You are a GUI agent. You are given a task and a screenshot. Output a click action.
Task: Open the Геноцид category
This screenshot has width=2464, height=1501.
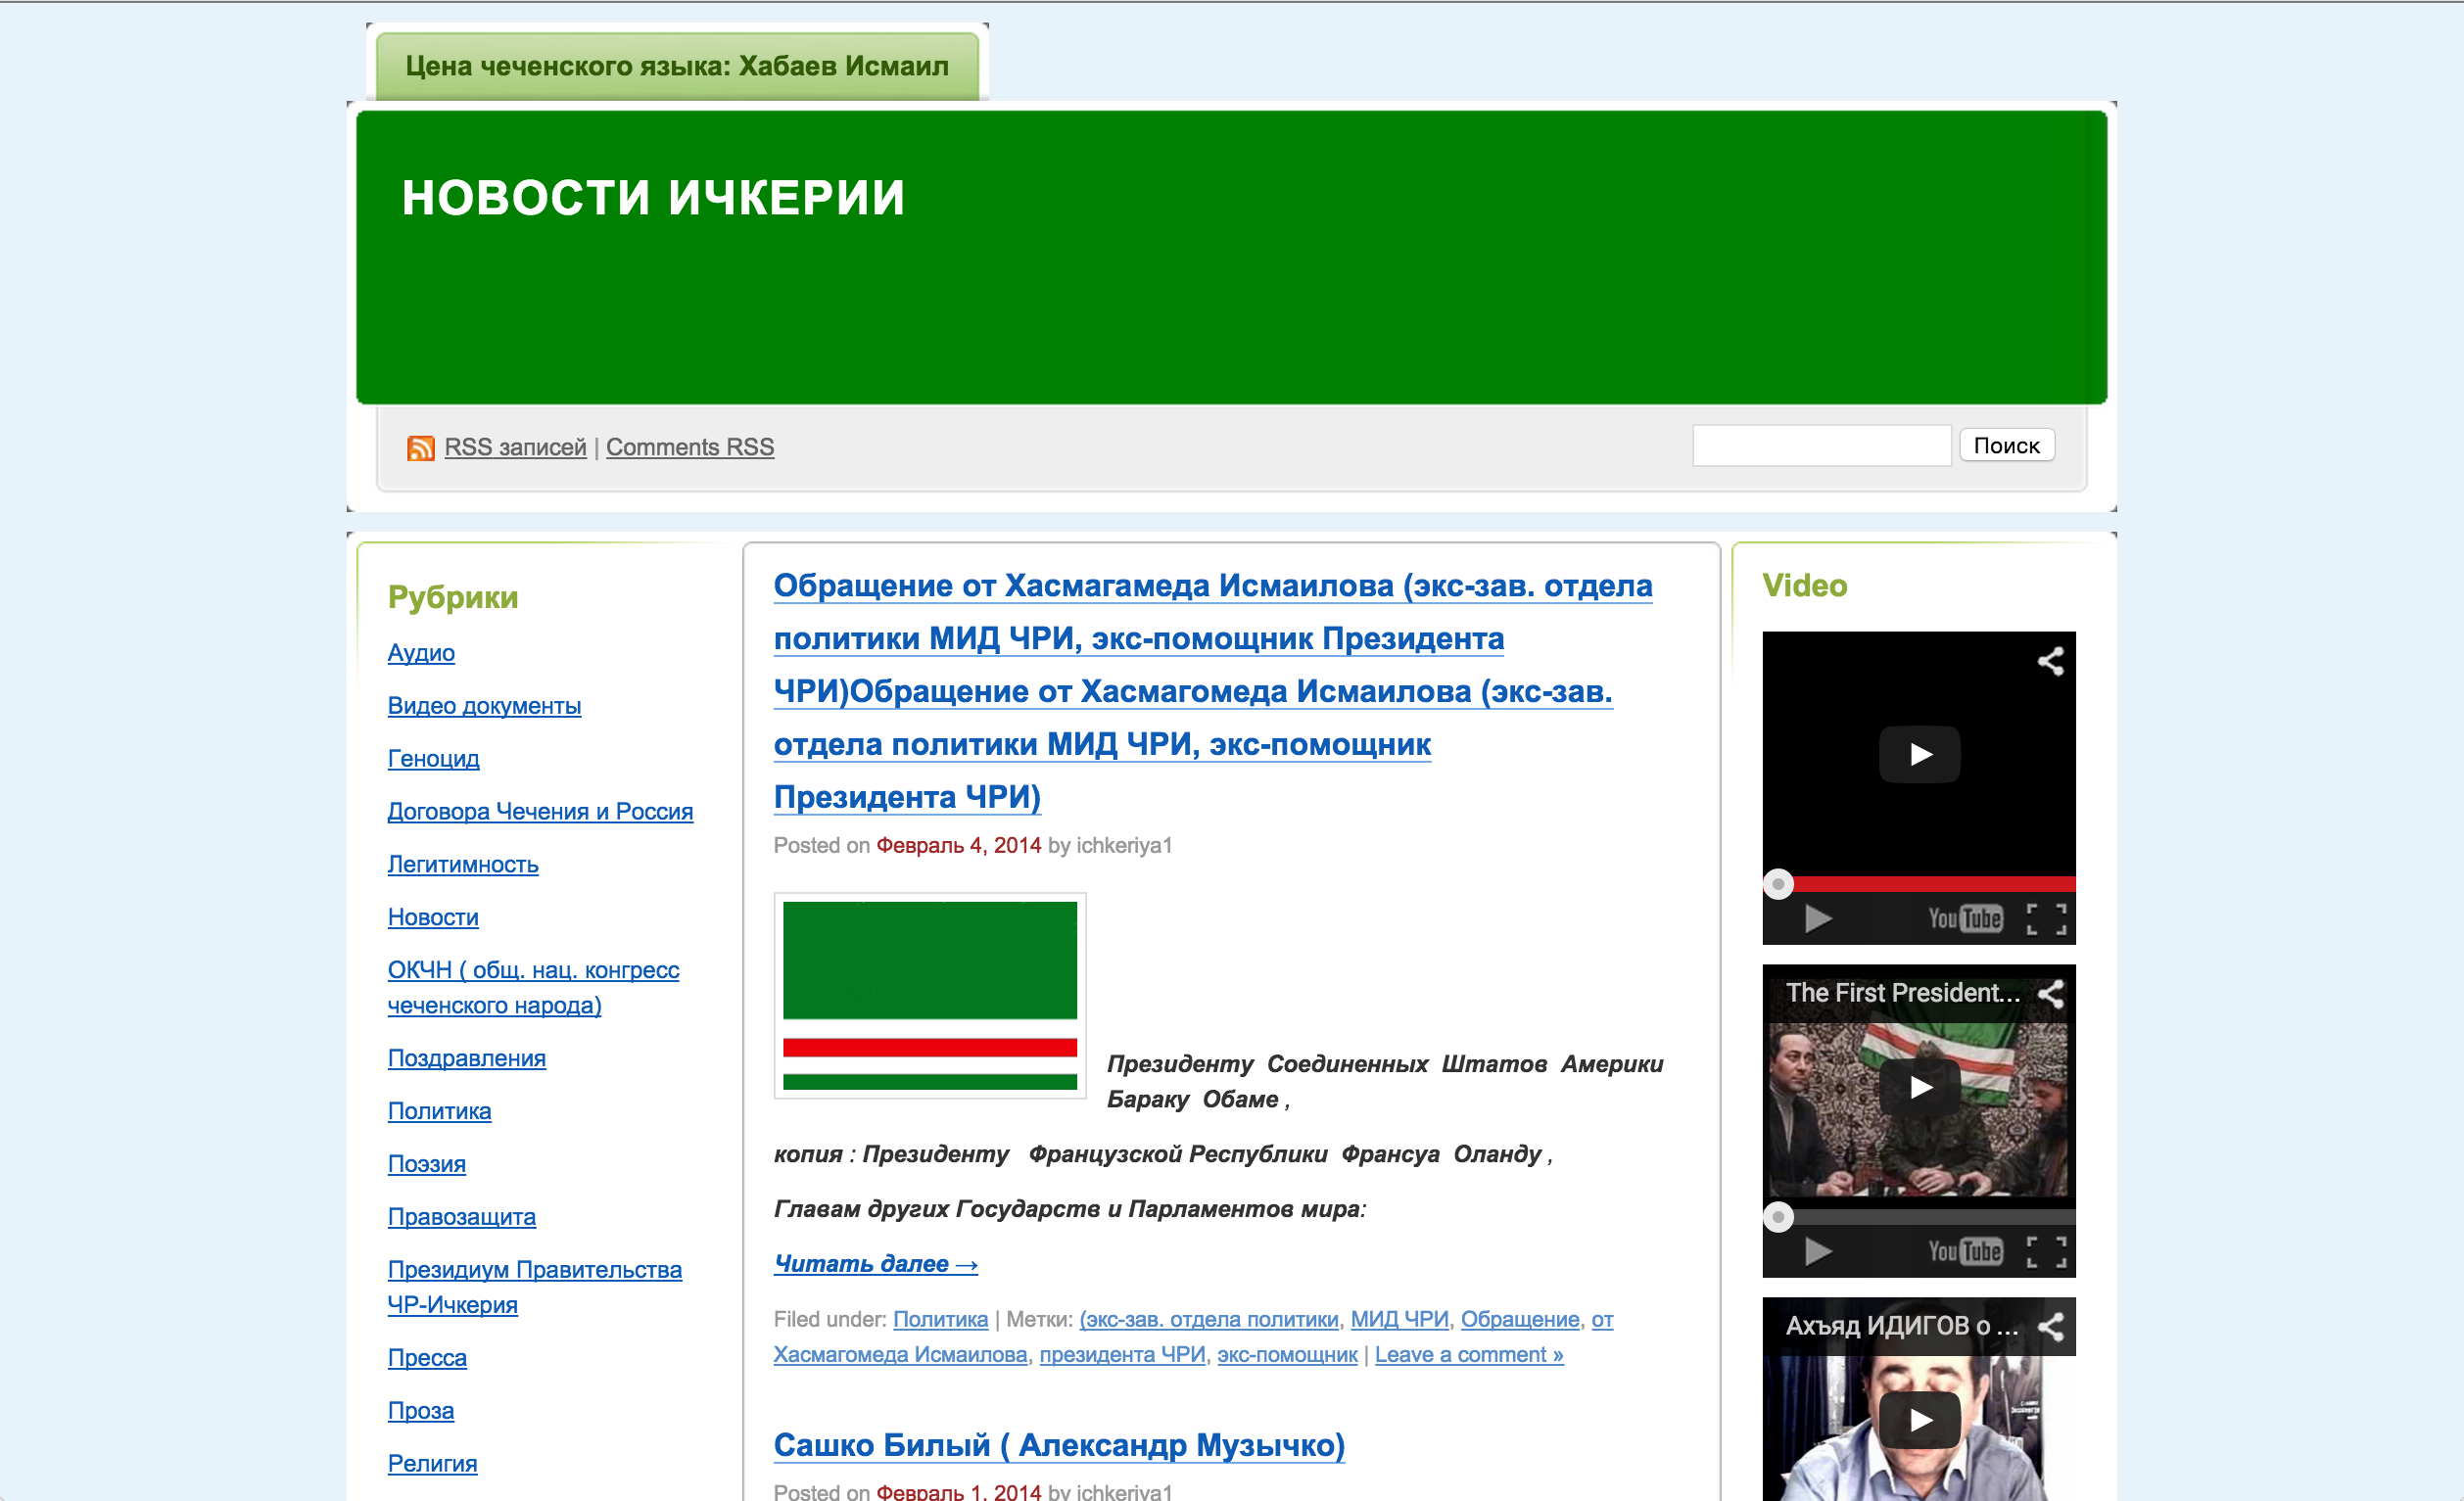click(x=433, y=759)
